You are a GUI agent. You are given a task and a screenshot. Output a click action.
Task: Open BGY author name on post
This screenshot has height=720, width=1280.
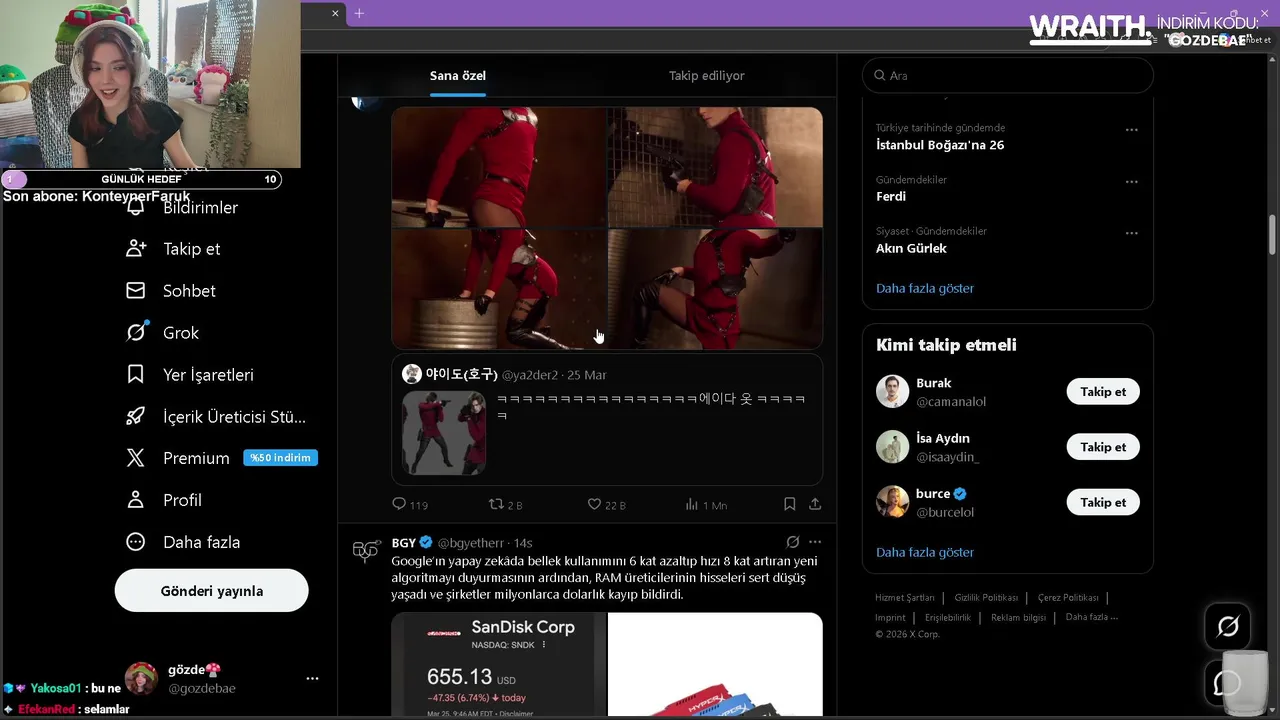coord(404,542)
